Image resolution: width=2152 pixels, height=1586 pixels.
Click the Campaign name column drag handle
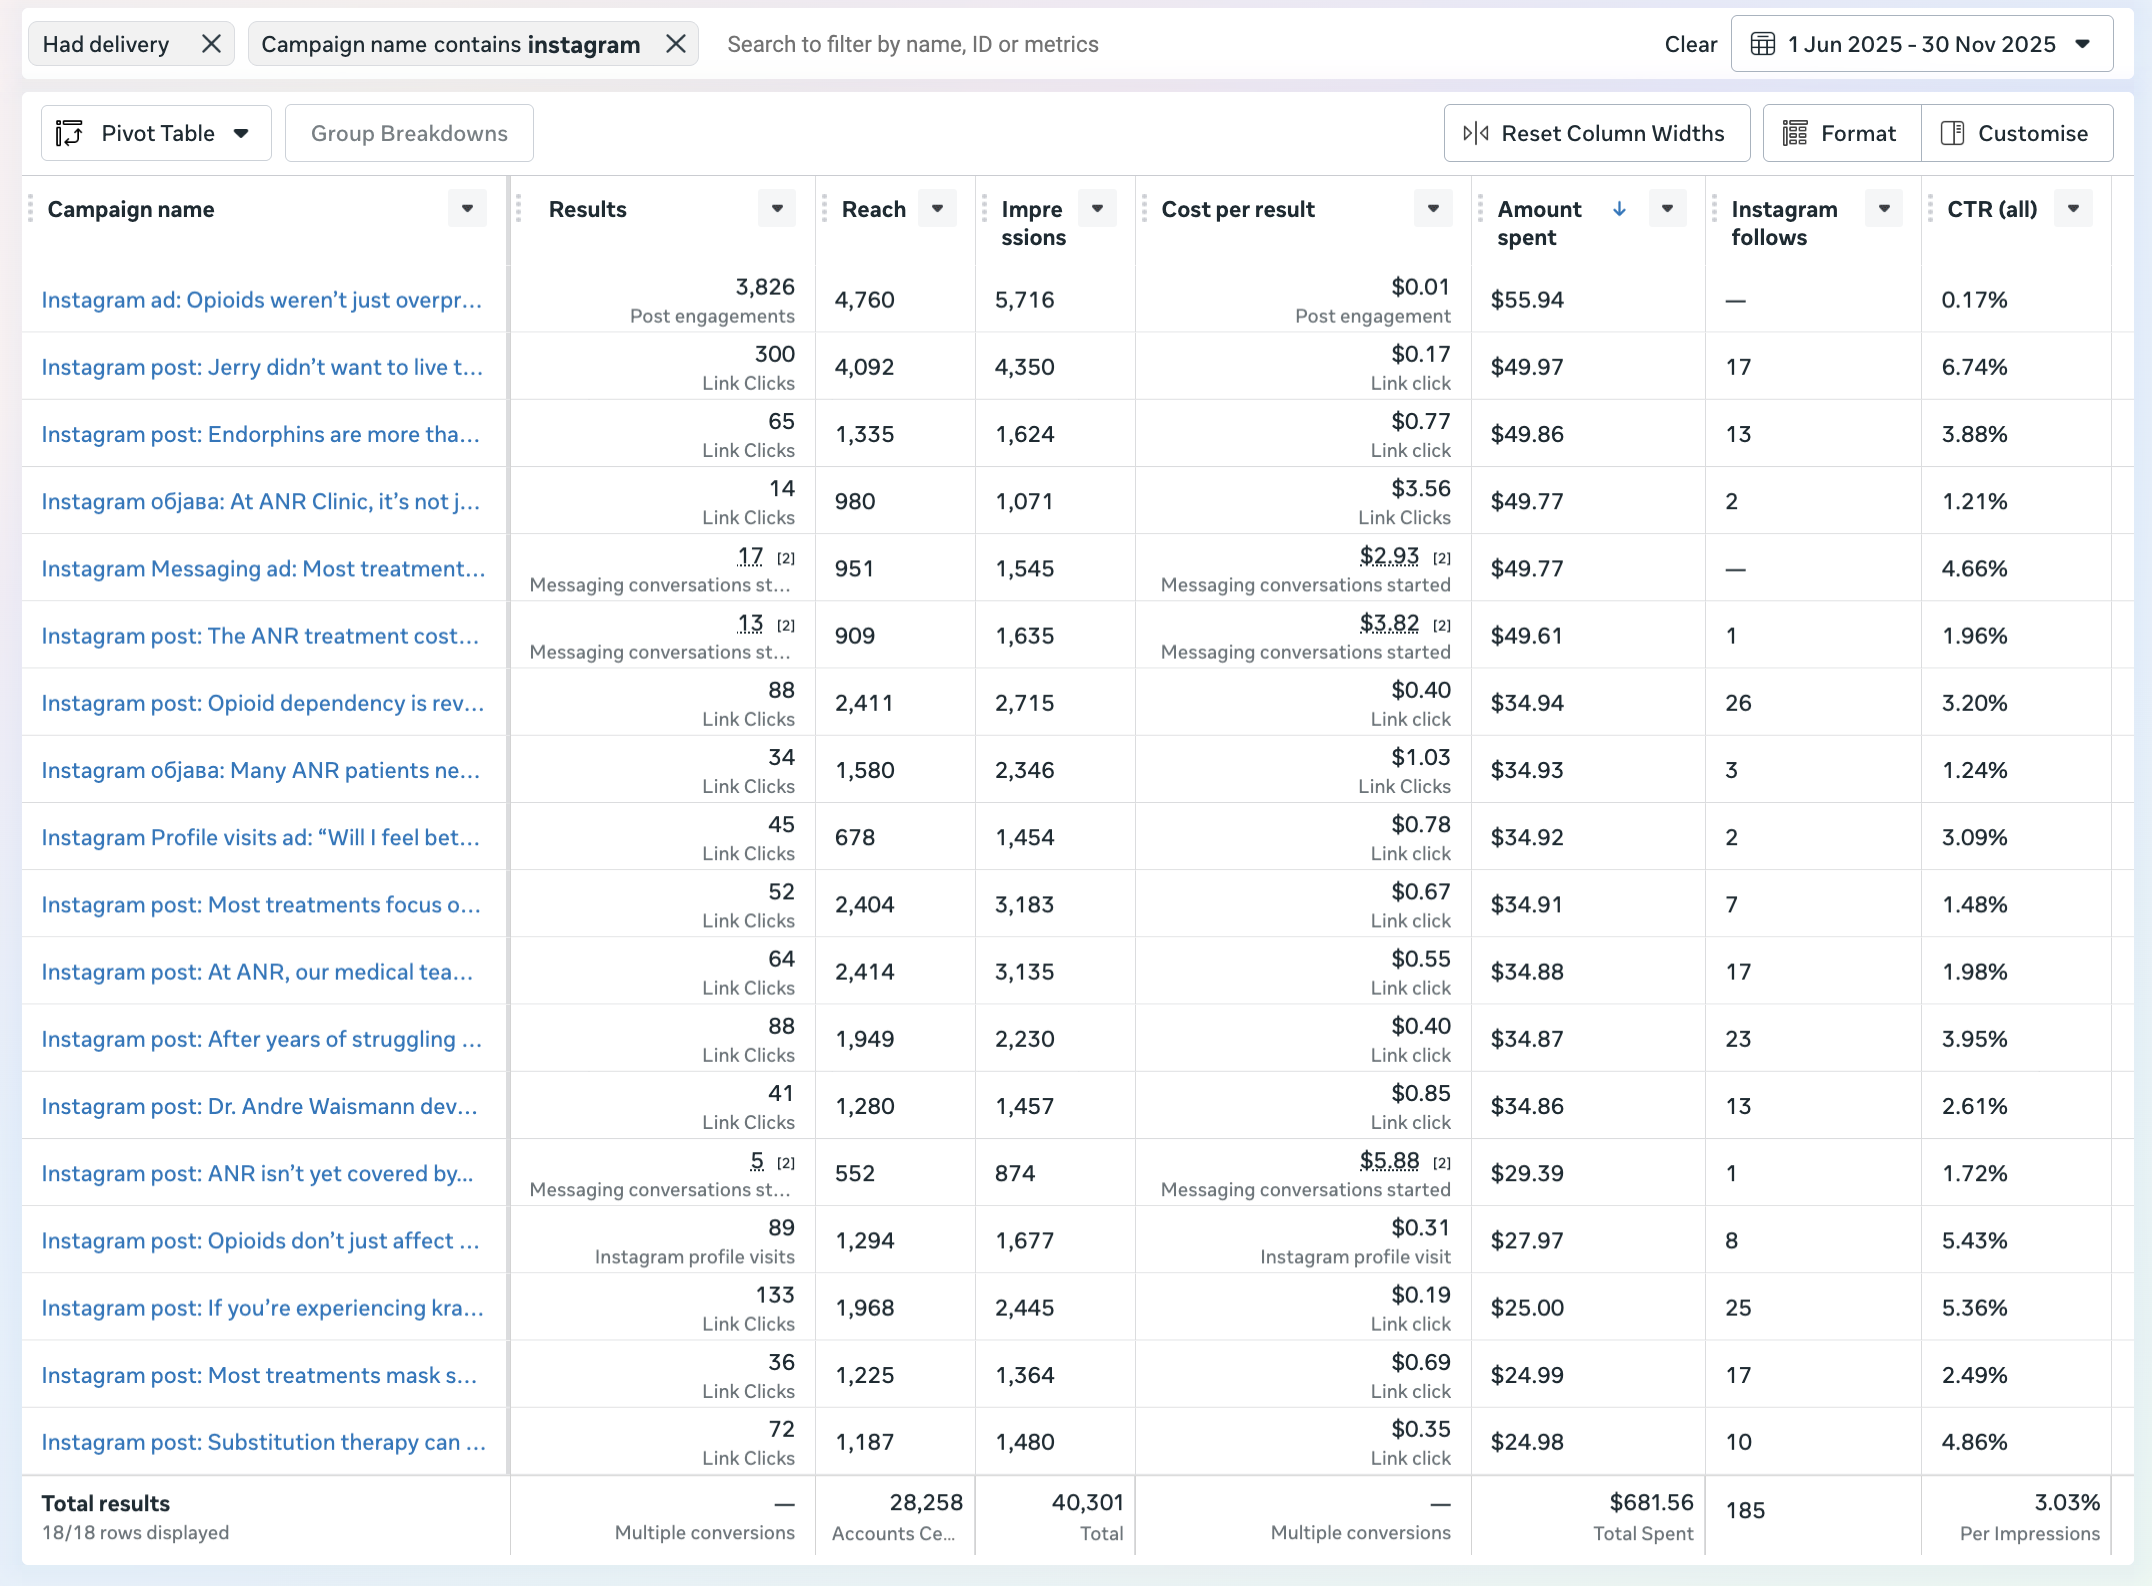tap(31, 209)
